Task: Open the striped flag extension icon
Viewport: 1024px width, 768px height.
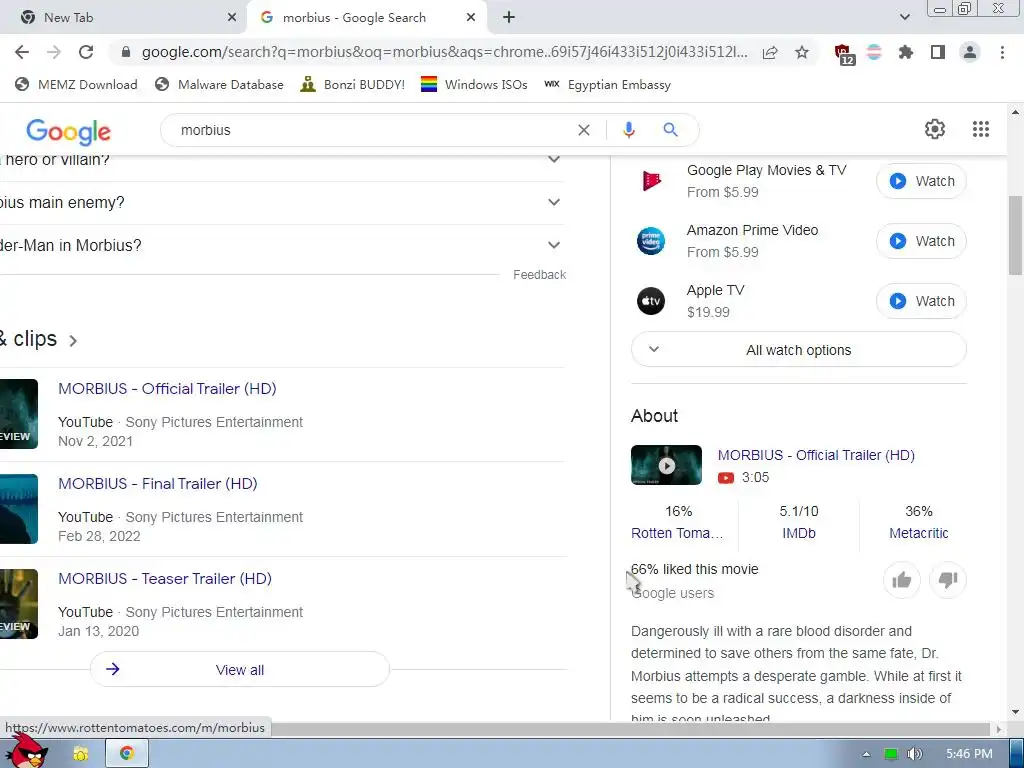Action: 874,52
